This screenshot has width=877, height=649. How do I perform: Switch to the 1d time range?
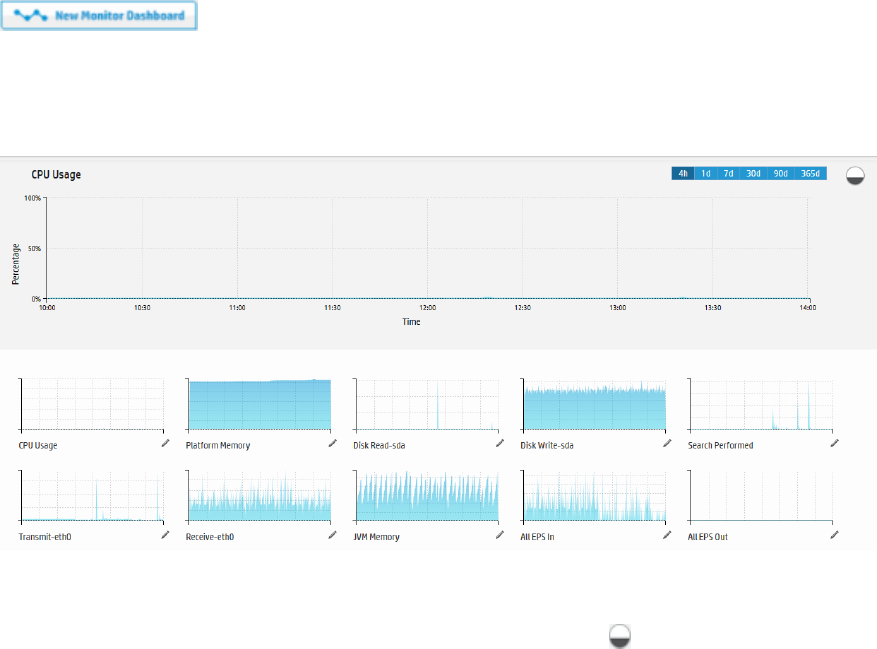[x=706, y=173]
